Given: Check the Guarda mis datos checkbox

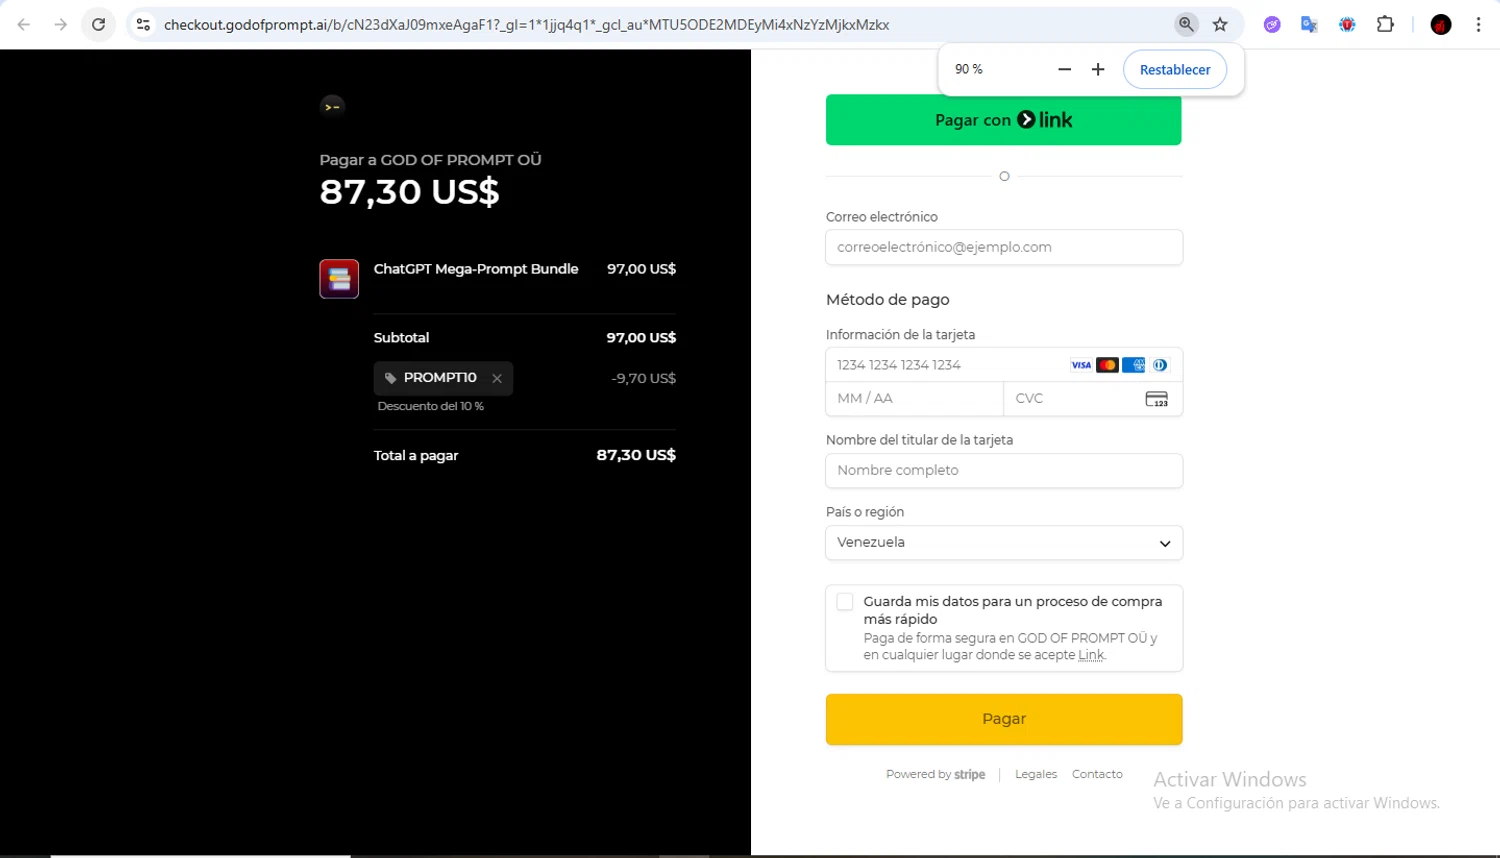Looking at the screenshot, I should (845, 602).
